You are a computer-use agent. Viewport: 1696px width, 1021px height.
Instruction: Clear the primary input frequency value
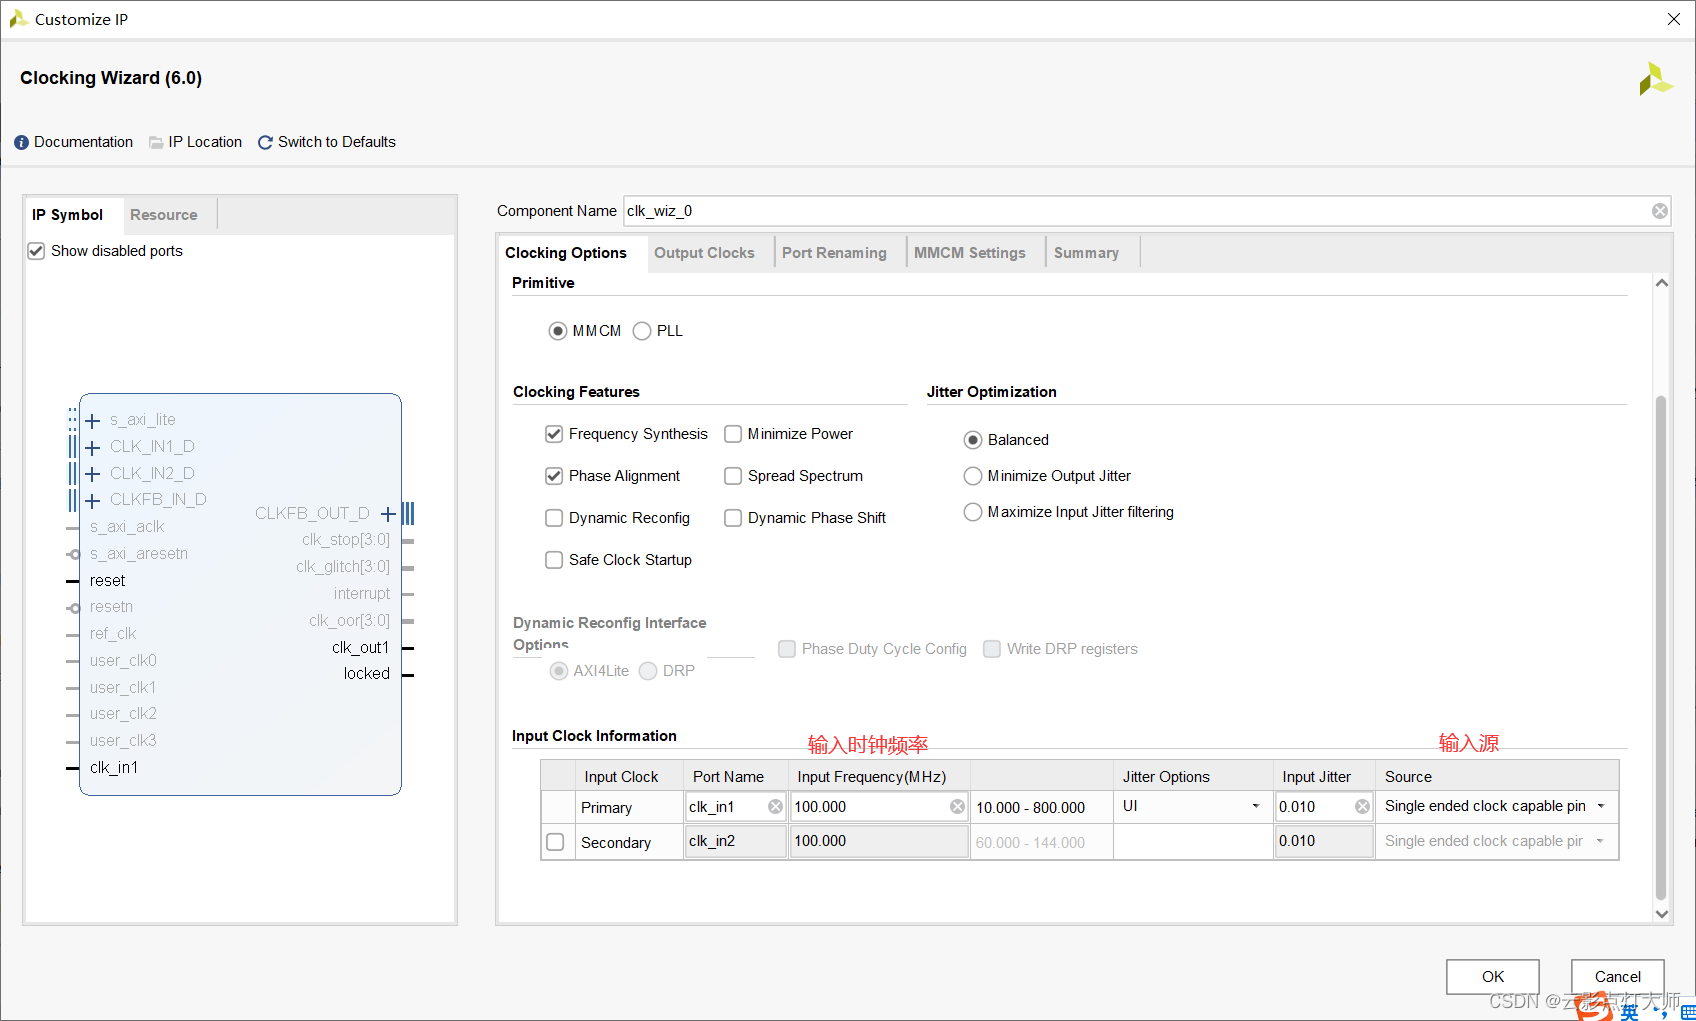point(957,807)
